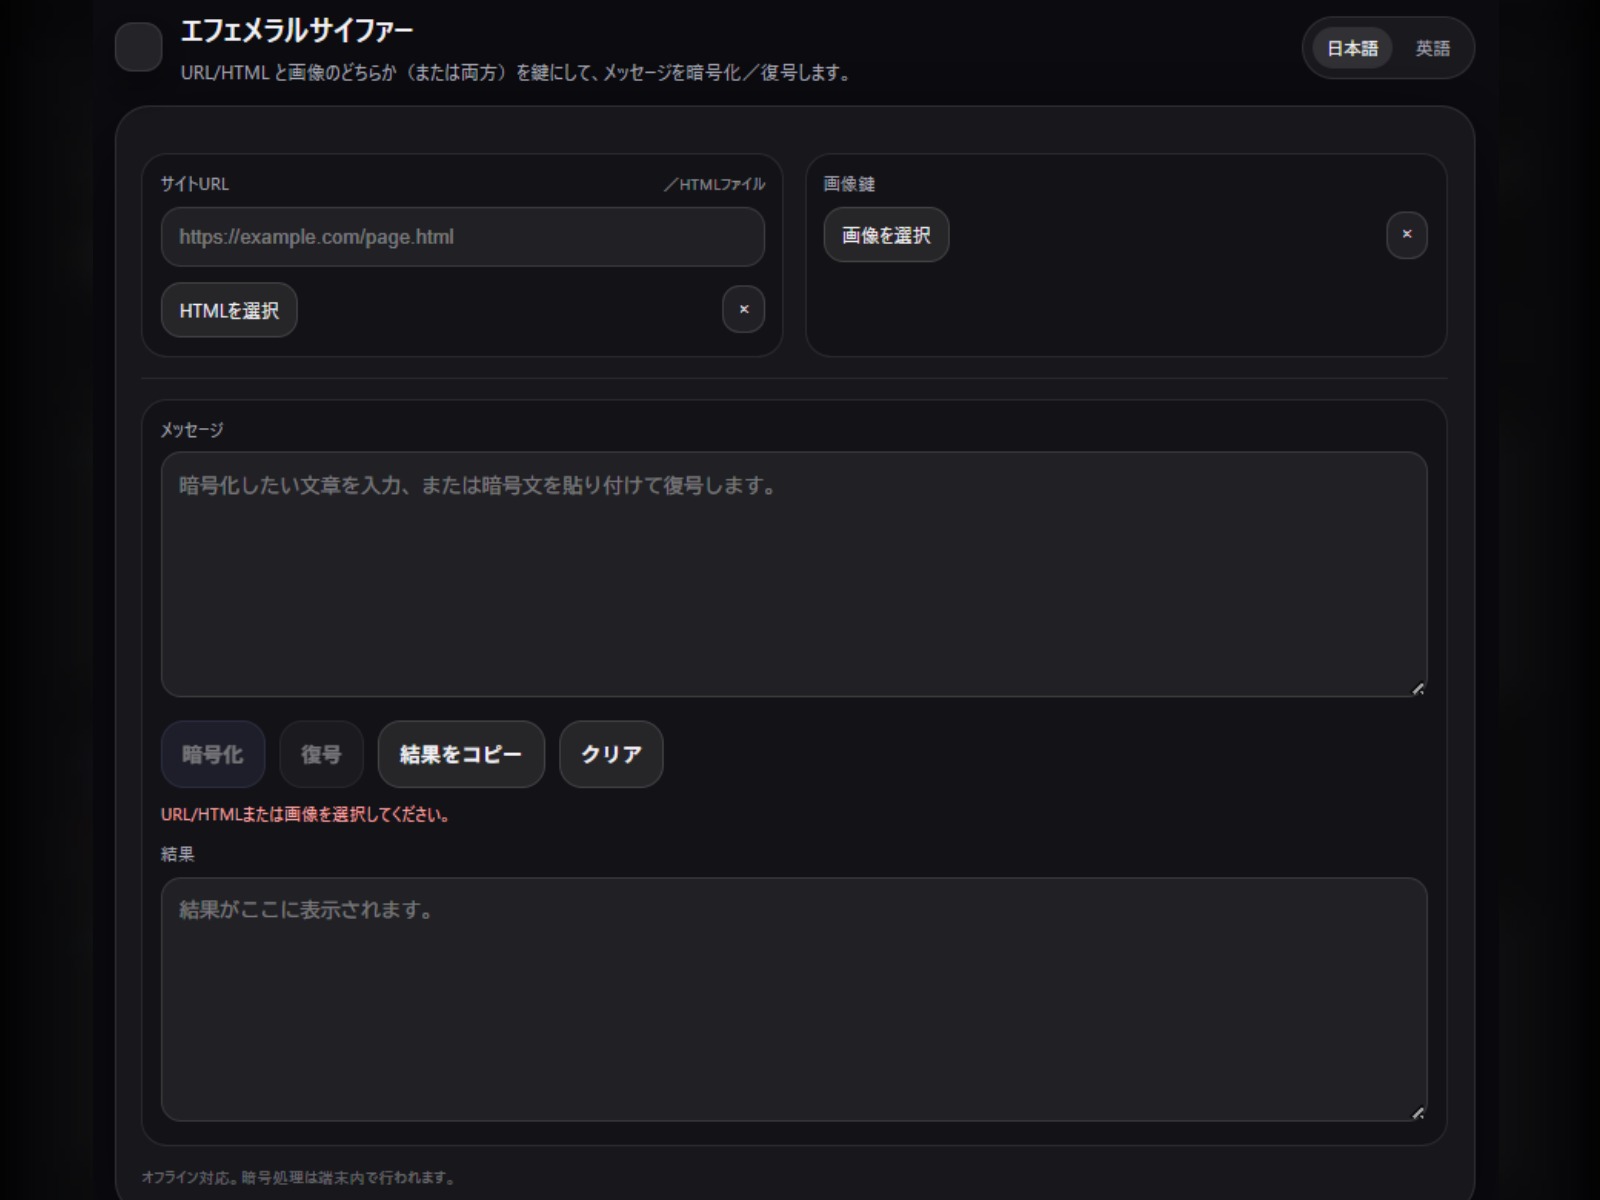The width and height of the screenshot is (1600, 1200).
Task: Copy the result with 結果をコピー
Action: click(x=461, y=754)
